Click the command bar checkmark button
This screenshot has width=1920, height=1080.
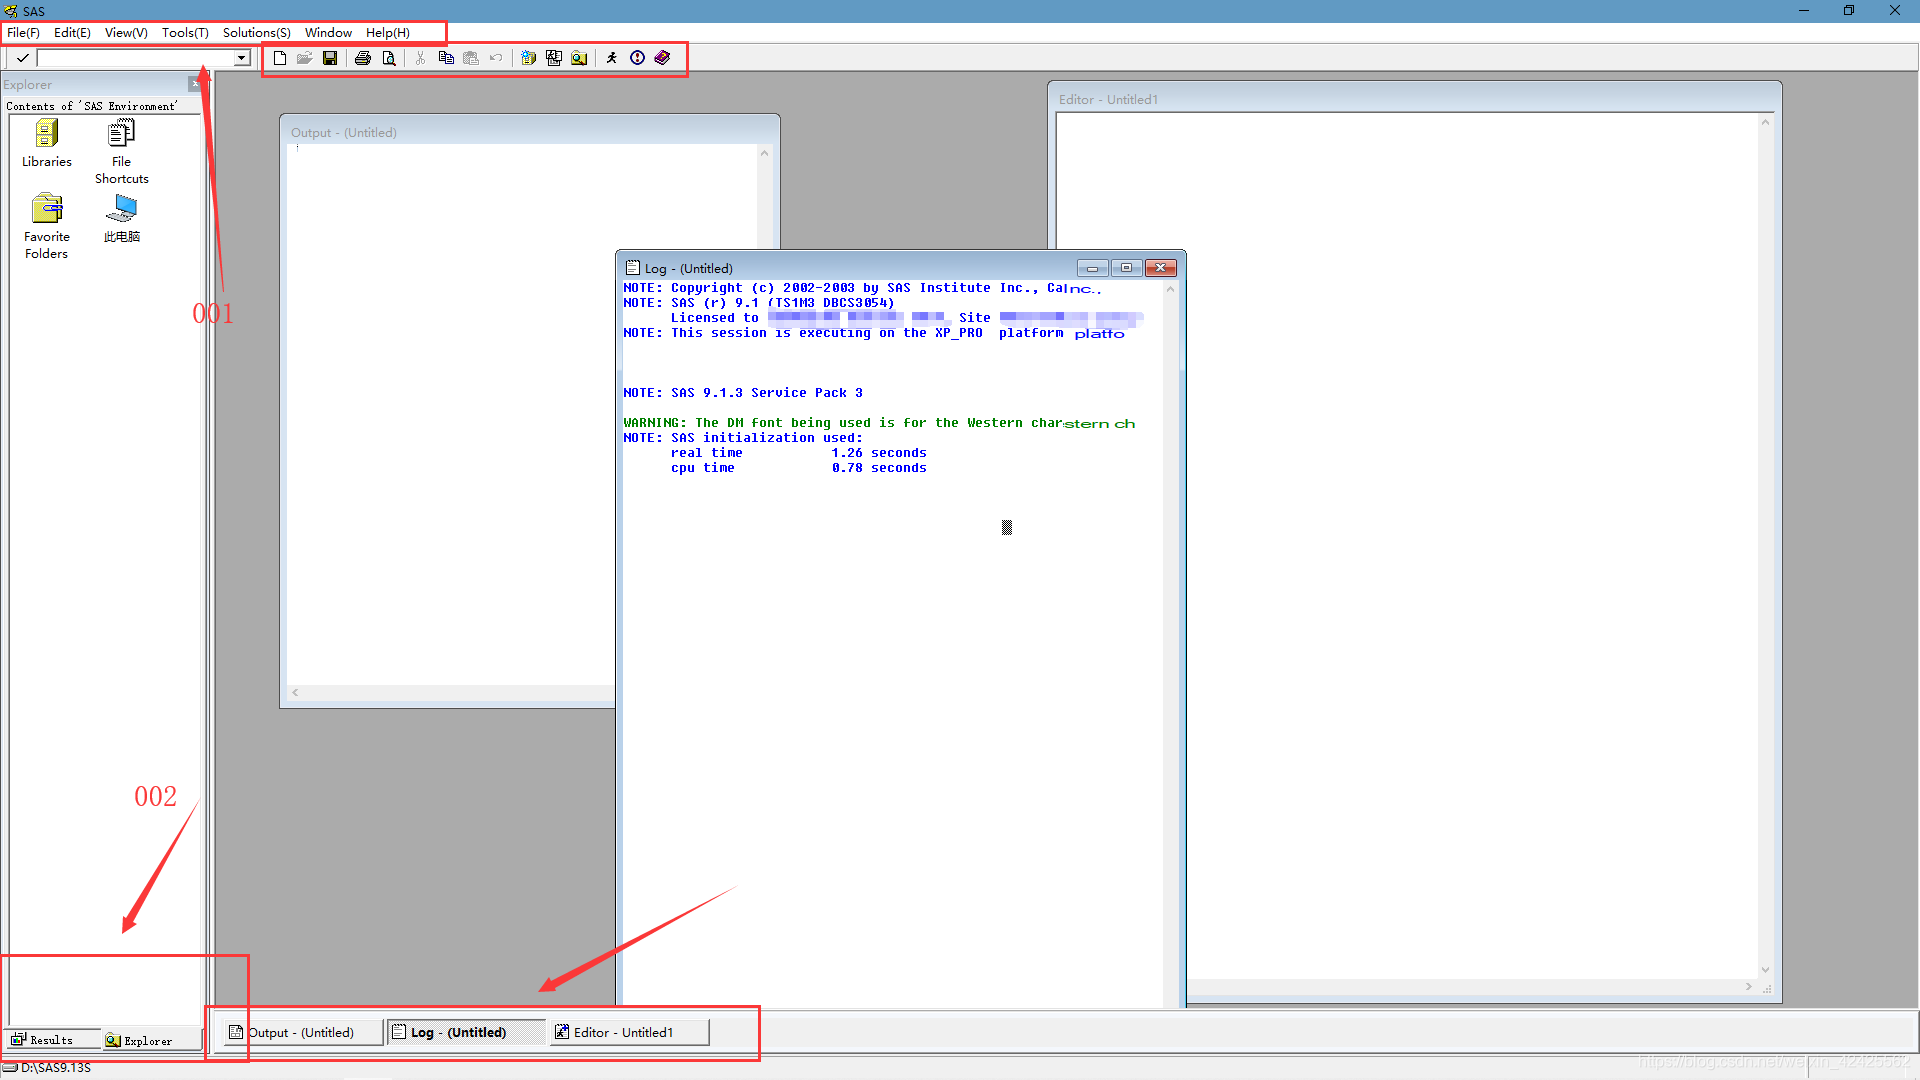22,58
